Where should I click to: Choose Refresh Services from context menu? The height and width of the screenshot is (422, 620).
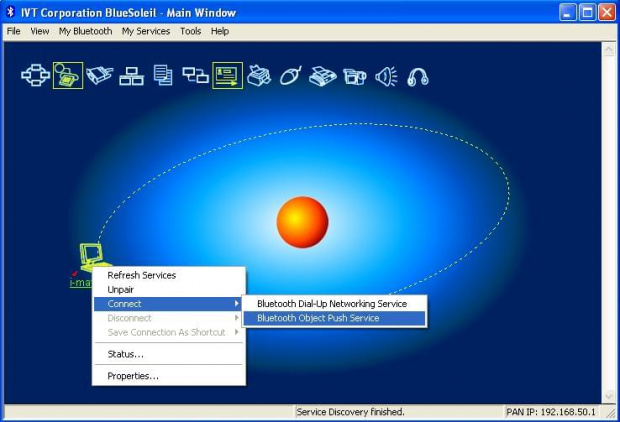(169, 275)
